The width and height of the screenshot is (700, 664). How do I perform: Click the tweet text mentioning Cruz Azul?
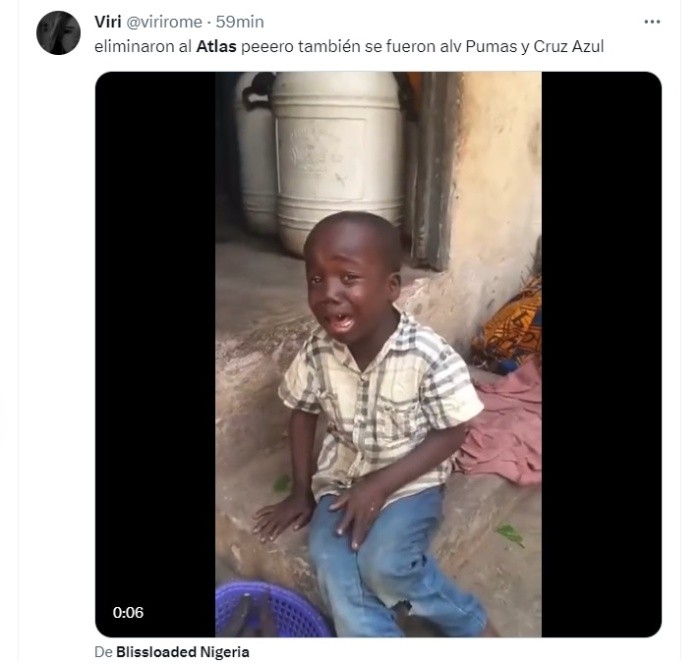tap(567, 45)
